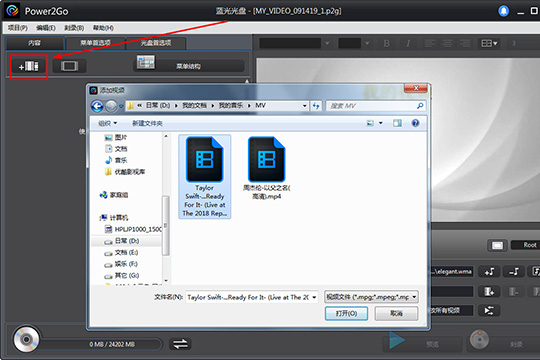Select HPLJP1000_1500 in the navigation pane
540x360 pixels.
(133, 229)
